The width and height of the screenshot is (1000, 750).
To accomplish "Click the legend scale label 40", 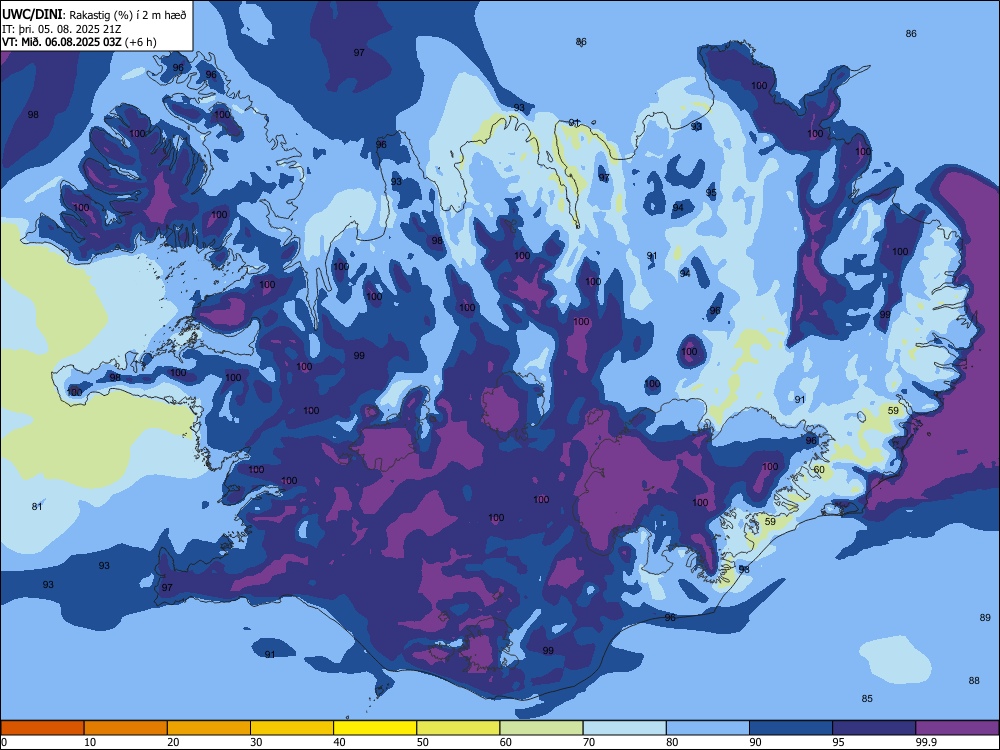I will [339, 742].
